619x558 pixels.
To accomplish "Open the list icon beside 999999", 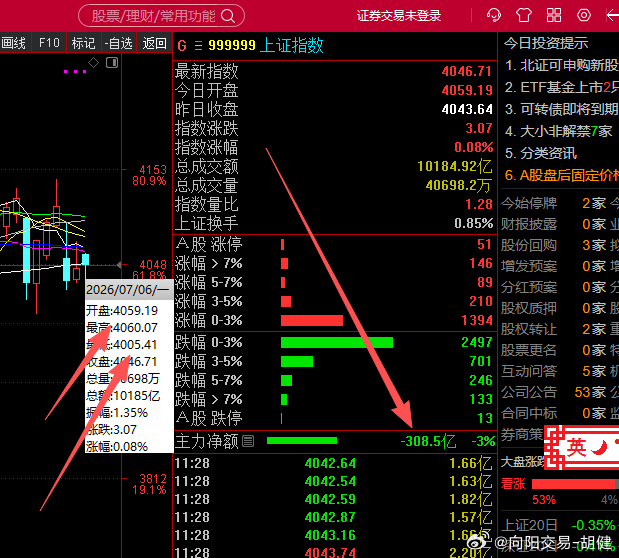I will pyautogui.click(x=198, y=45).
